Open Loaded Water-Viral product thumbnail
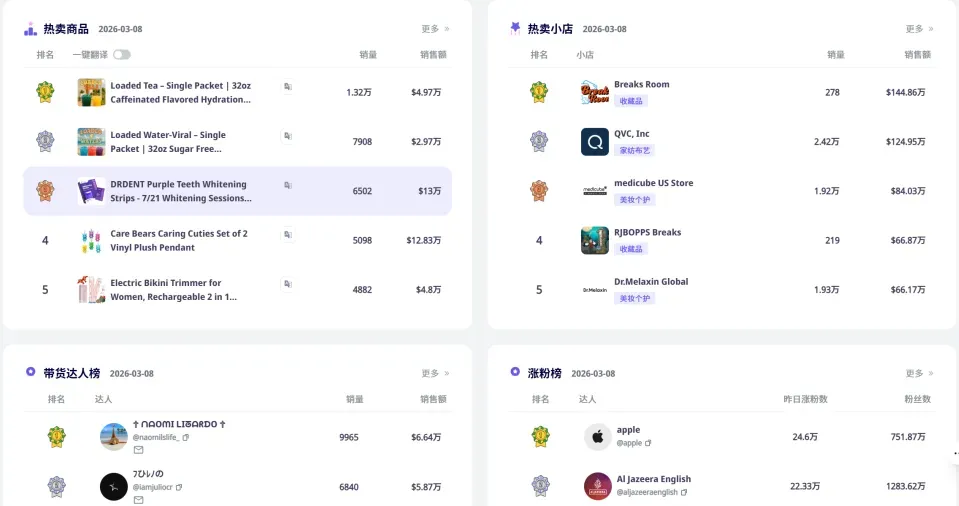Screen dimensions: 959x506 91,142
